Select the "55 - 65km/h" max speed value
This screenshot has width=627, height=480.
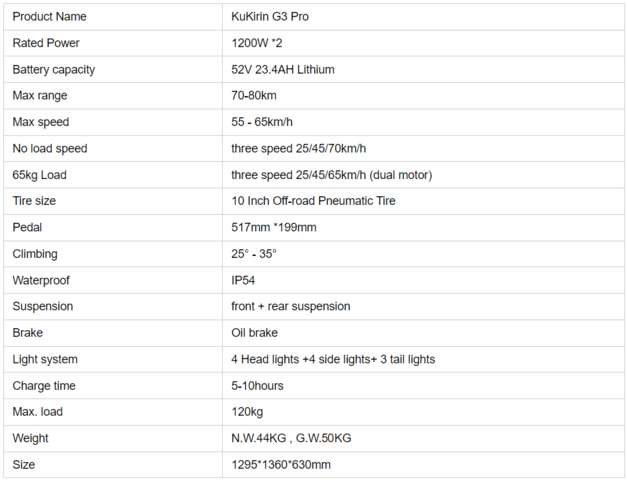point(262,122)
